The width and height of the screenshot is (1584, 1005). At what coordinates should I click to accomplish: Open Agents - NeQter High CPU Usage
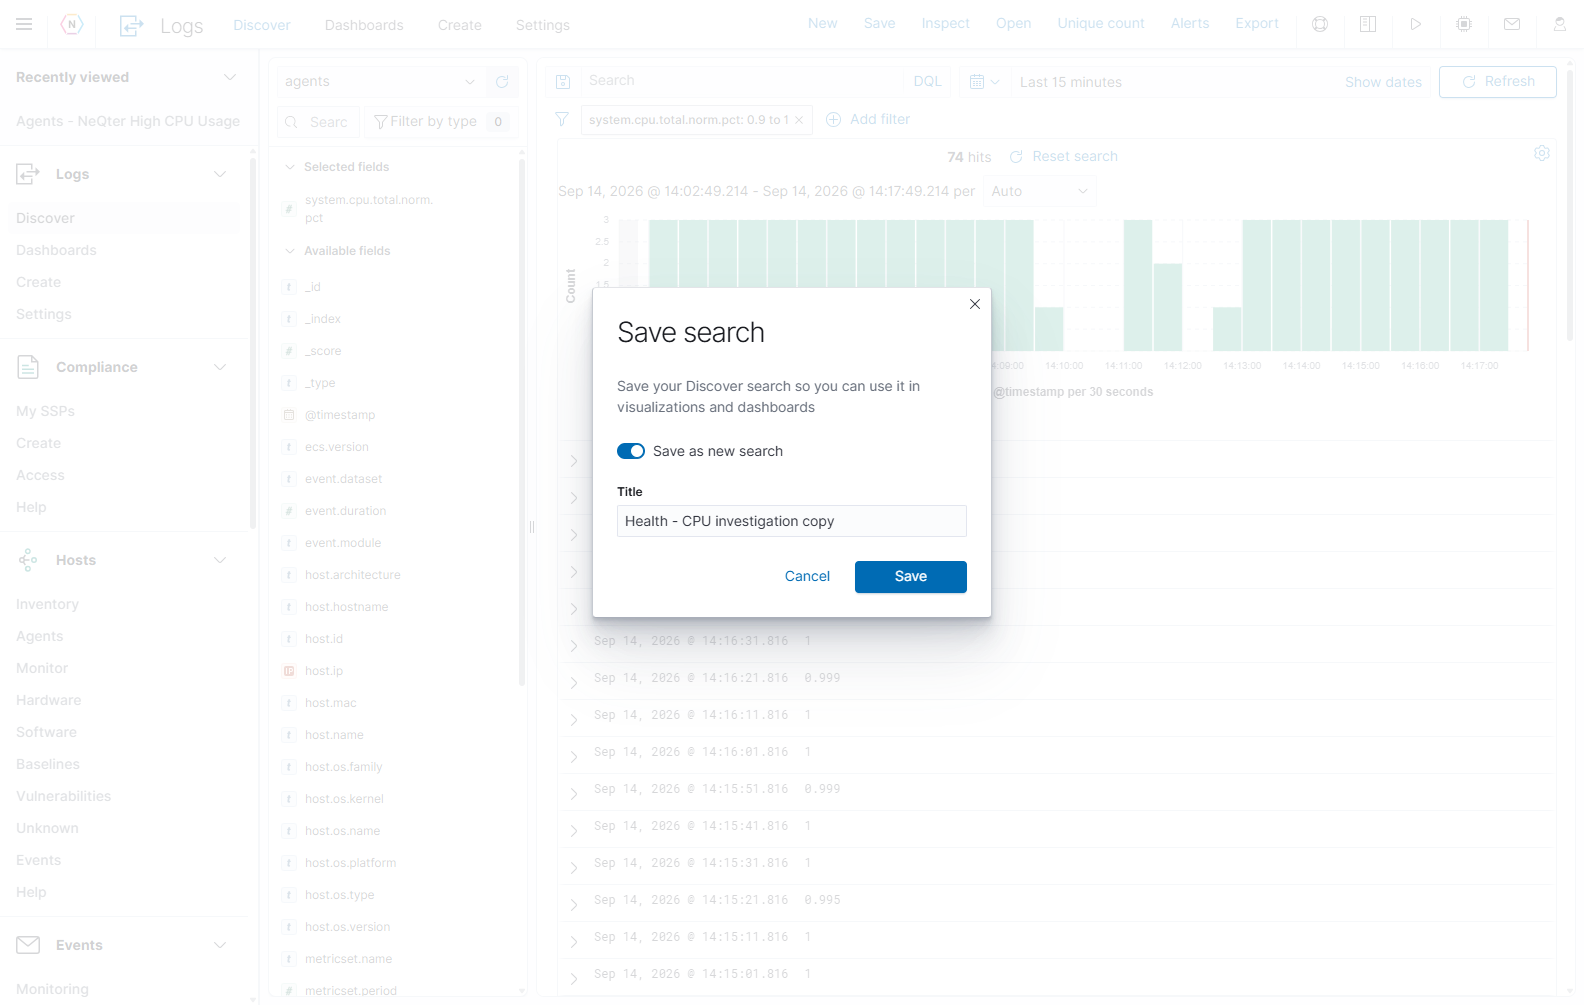pyautogui.click(x=128, y=121)
